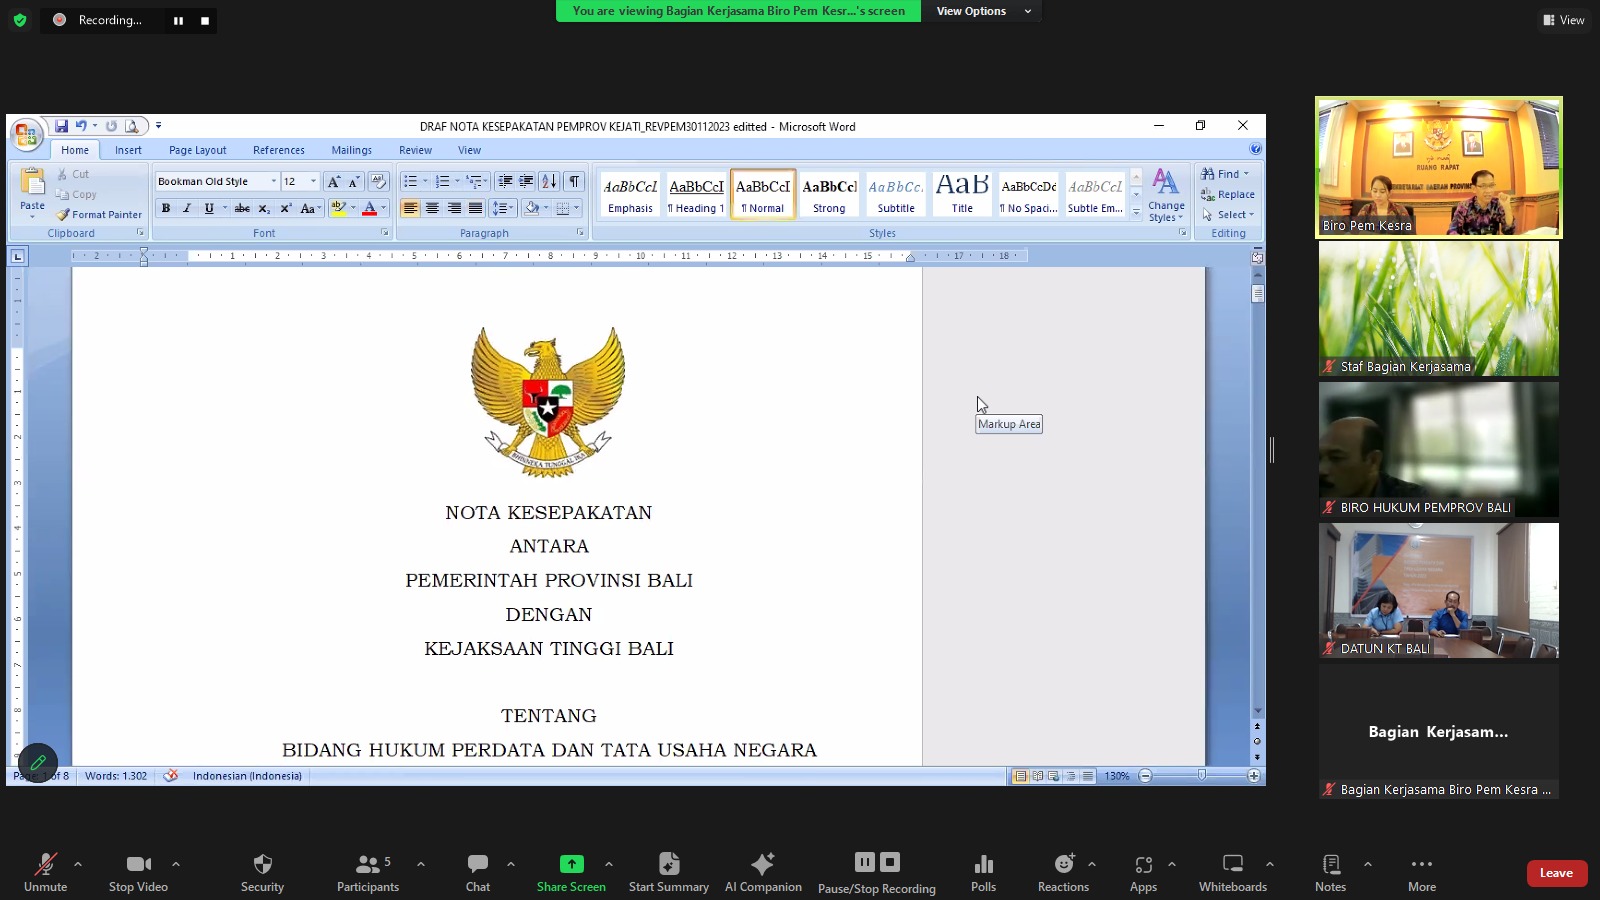Open audio options arrow next to Unmute

click(78, 864)
